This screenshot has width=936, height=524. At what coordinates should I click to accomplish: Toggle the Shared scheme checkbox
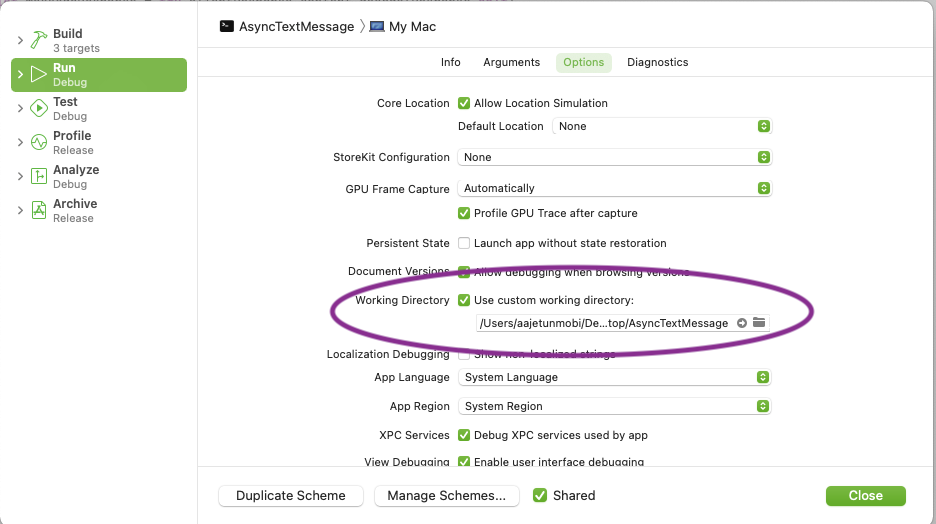[x=540, y=495]
